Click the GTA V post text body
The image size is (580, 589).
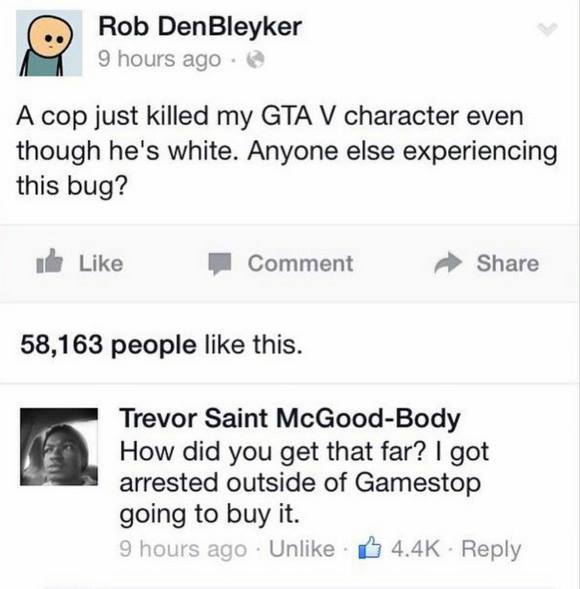coord(287,151)
